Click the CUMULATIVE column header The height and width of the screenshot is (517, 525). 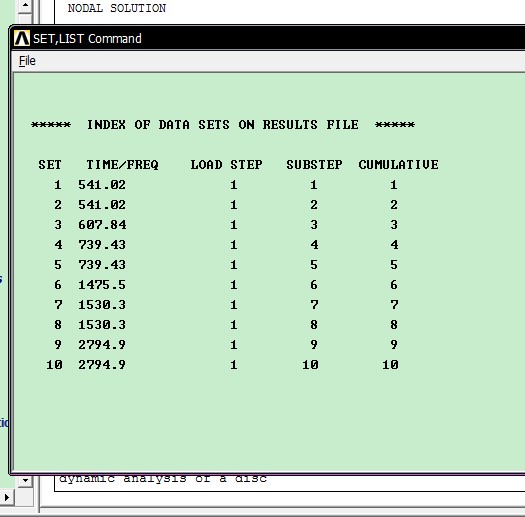[398, 165]
